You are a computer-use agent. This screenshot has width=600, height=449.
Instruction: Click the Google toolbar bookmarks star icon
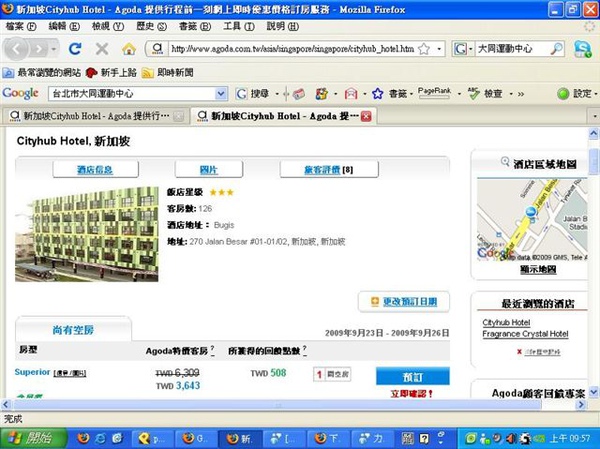point(377,93)
